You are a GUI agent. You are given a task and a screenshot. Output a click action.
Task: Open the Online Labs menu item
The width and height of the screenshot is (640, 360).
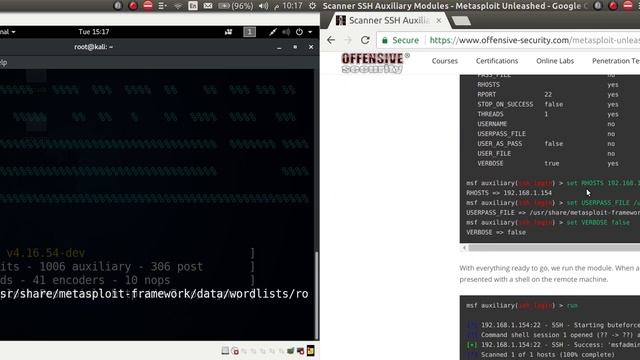[x=555, y=61]
